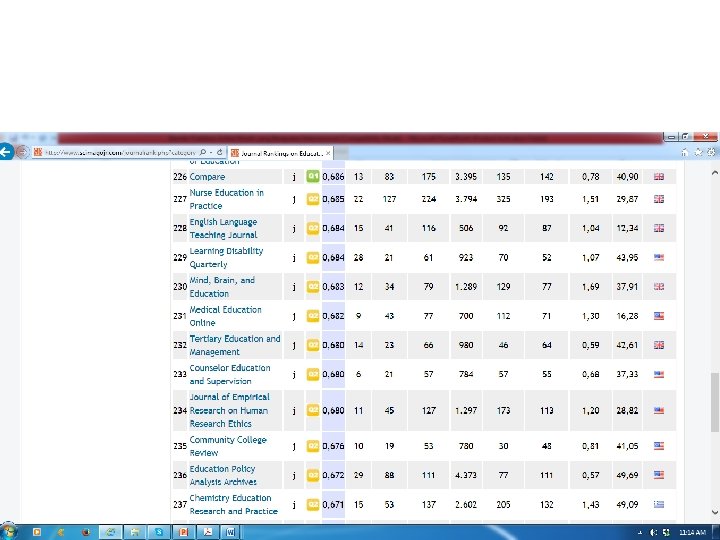Switch to Internet Explorer taskbar button
This screenshot has width=720, height=540.
coord(111,532)
